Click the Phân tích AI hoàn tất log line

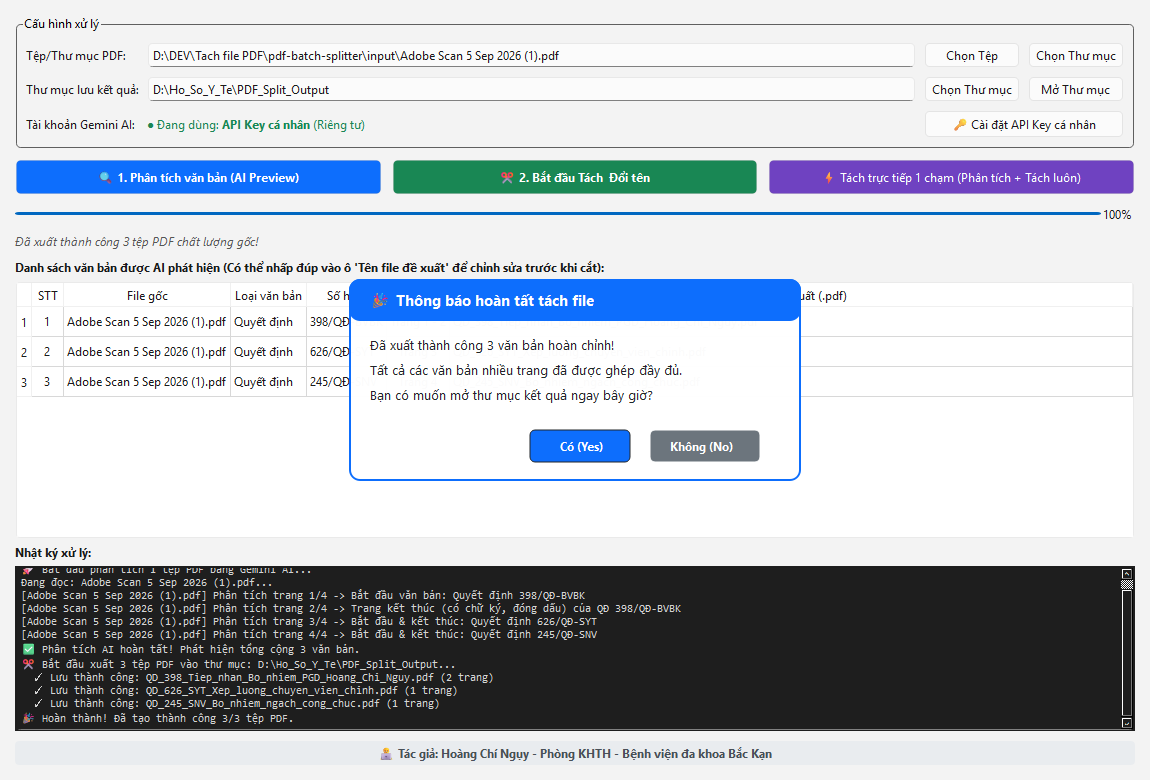click(191, 650)
